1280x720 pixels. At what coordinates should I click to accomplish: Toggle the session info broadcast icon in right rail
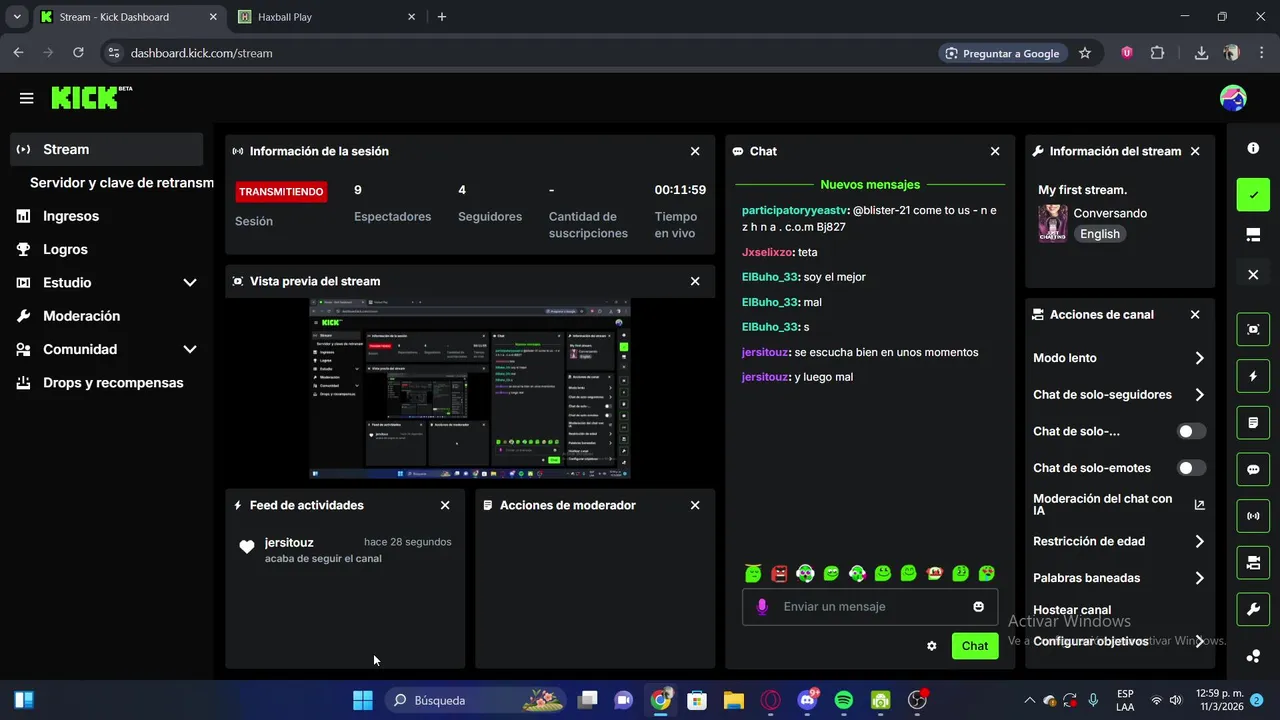[x=1253, y=516]
